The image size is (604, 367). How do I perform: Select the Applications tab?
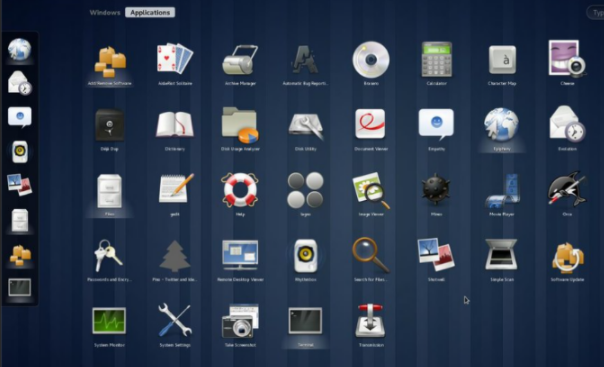pyautogui.click(x=150, y=12)
